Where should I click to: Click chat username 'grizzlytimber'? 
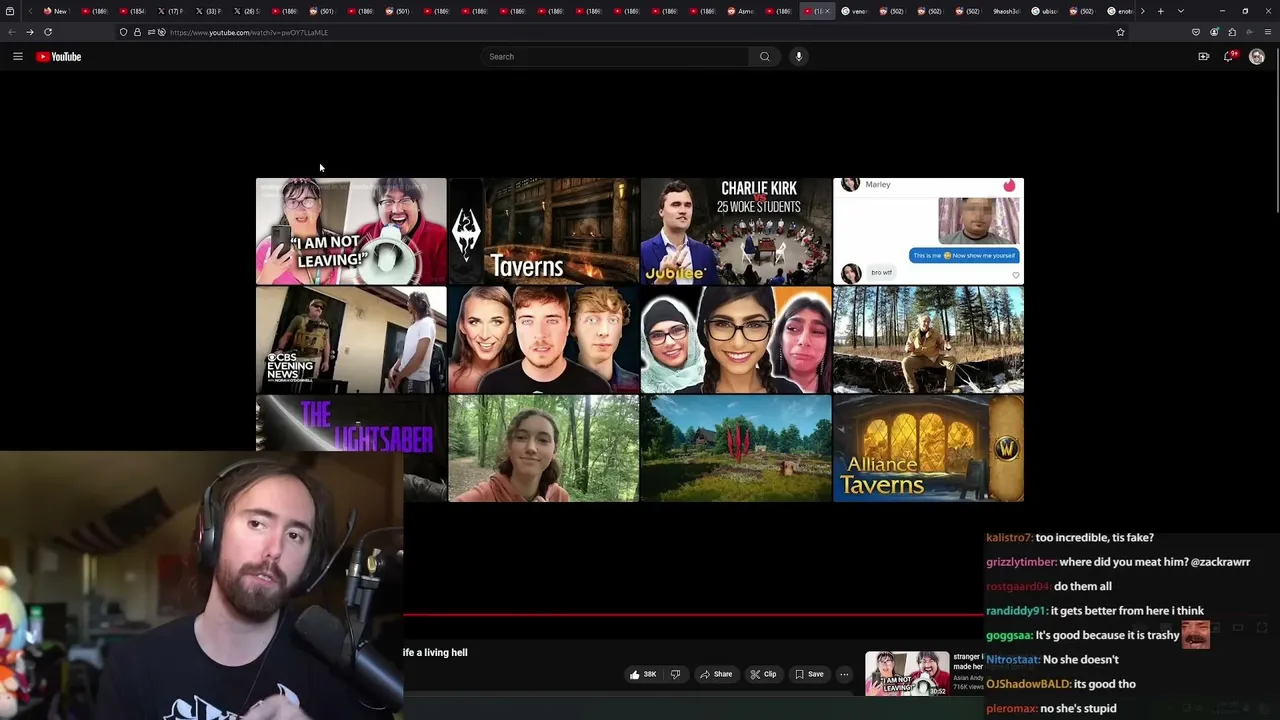tap(1021, 562)
